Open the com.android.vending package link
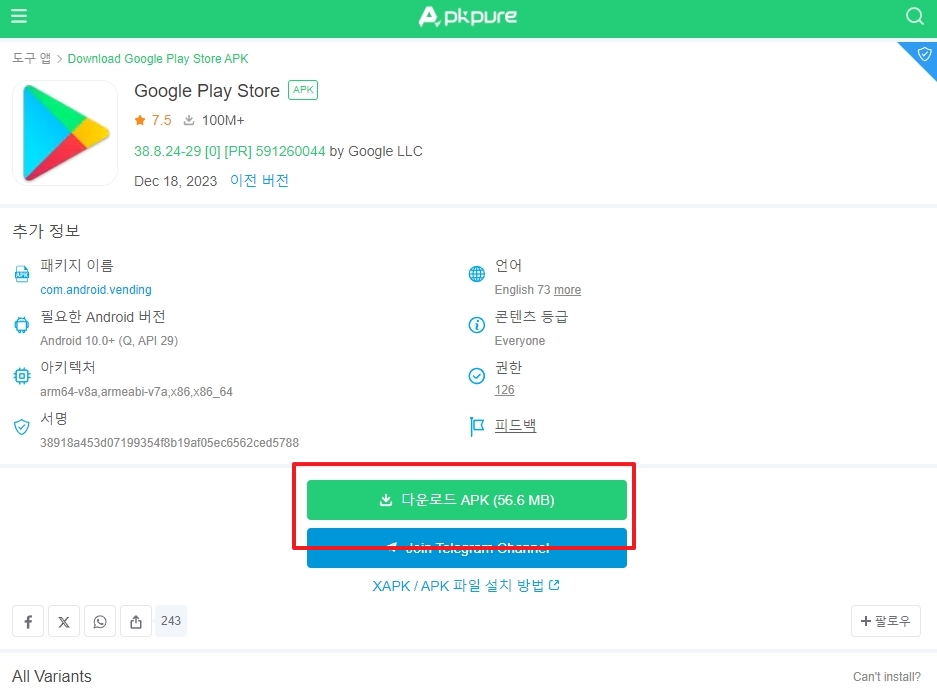This screenshot has width=937, height=700. 96,290
